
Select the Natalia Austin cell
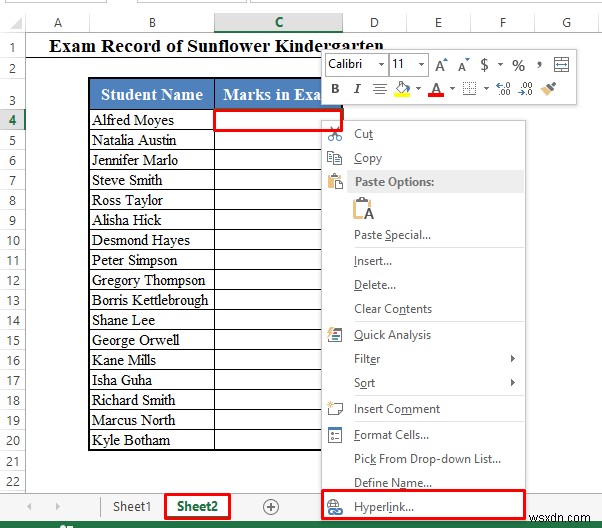tap(152, 140)
